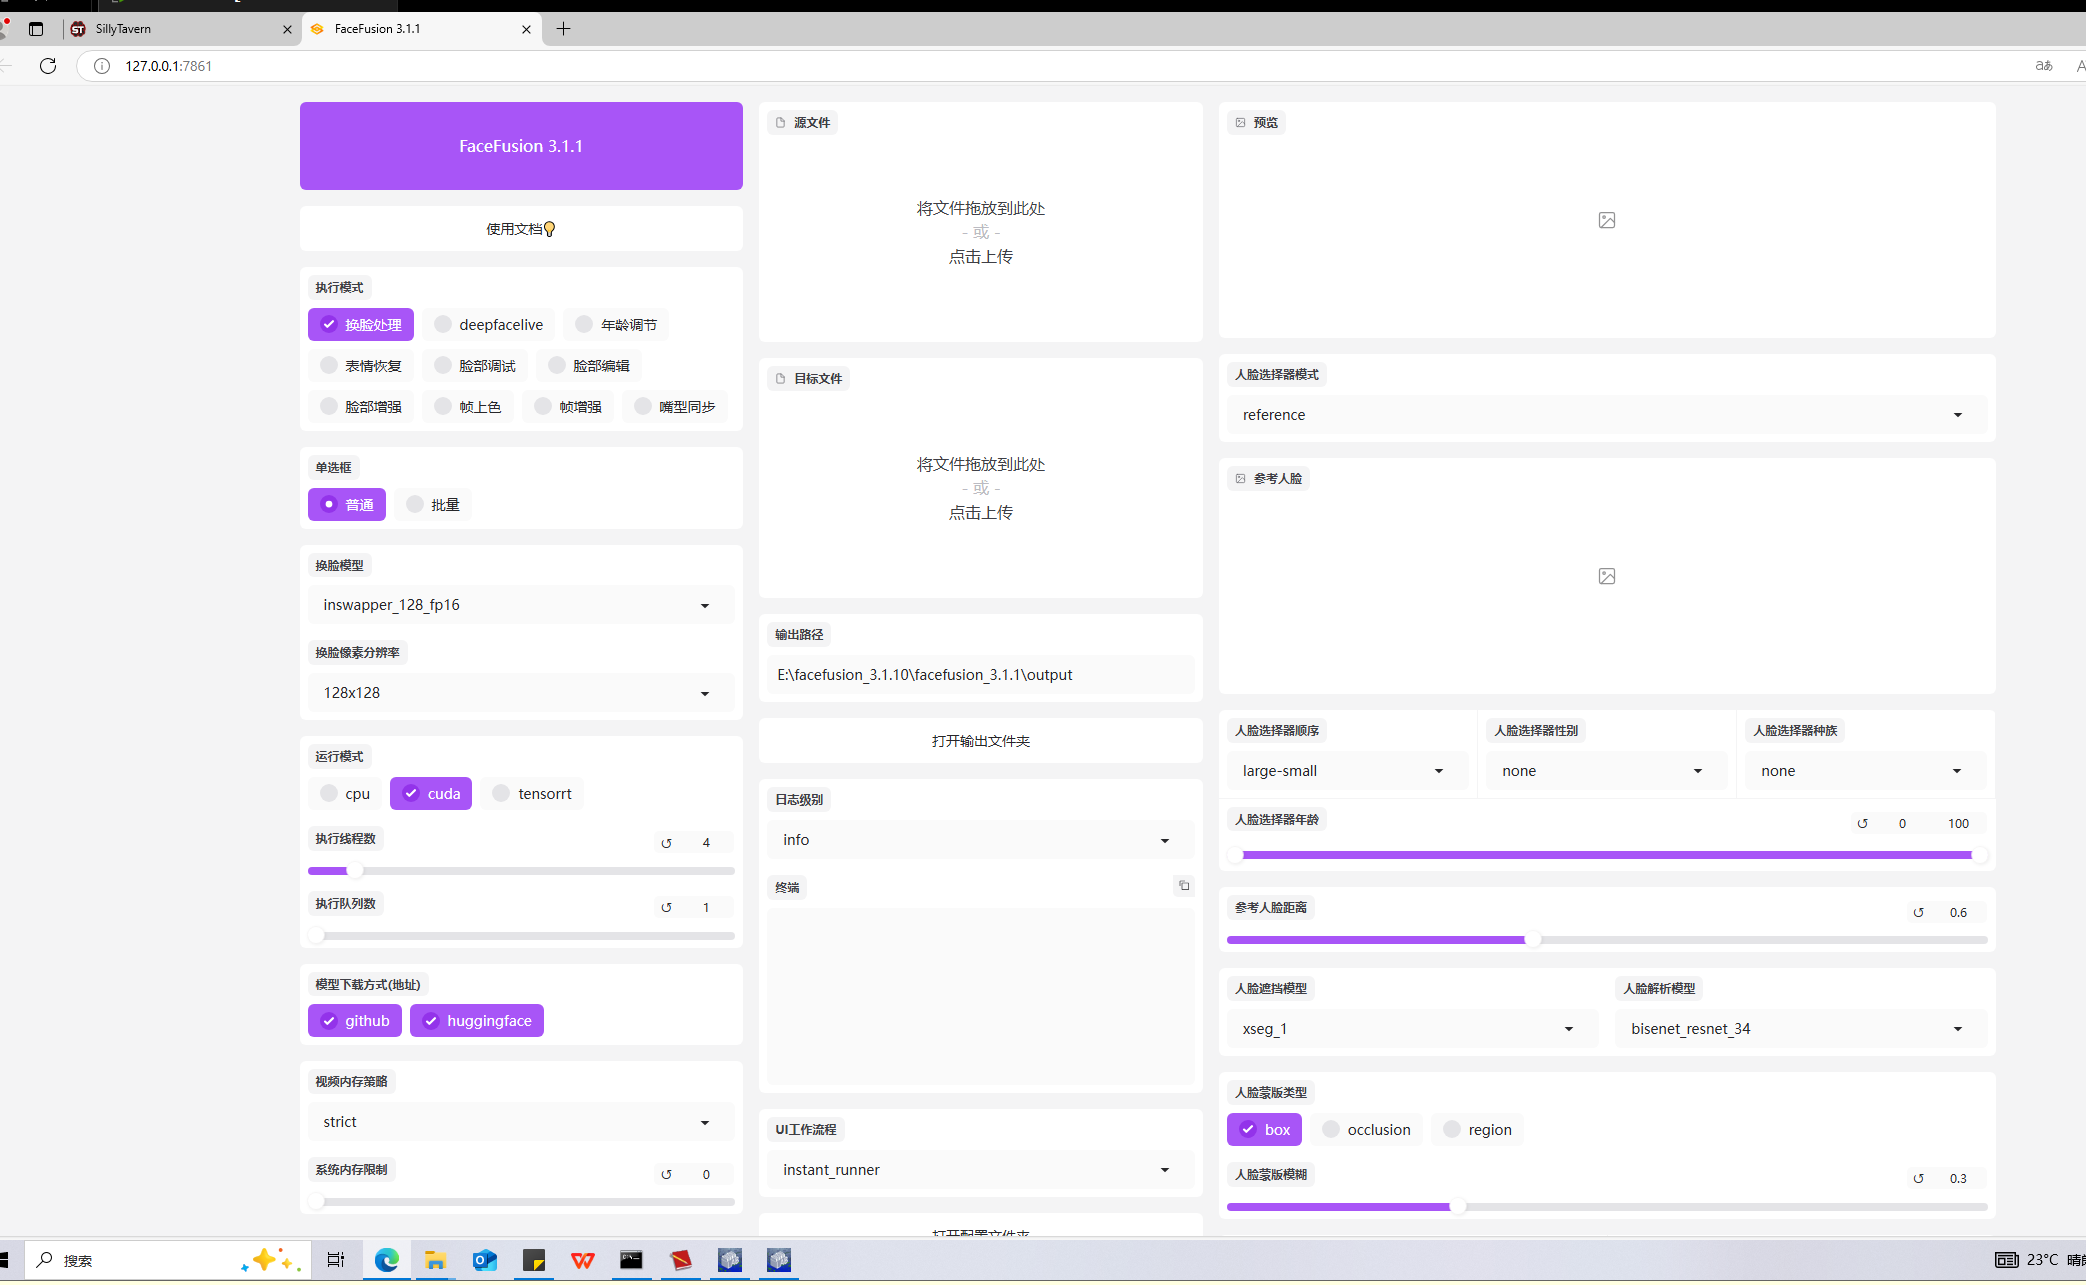The width and height of the screenshot is (2086, 1285).
Task: Open the UI工作流程 dropdown showing instant_runner
Action: [981, 1170]
